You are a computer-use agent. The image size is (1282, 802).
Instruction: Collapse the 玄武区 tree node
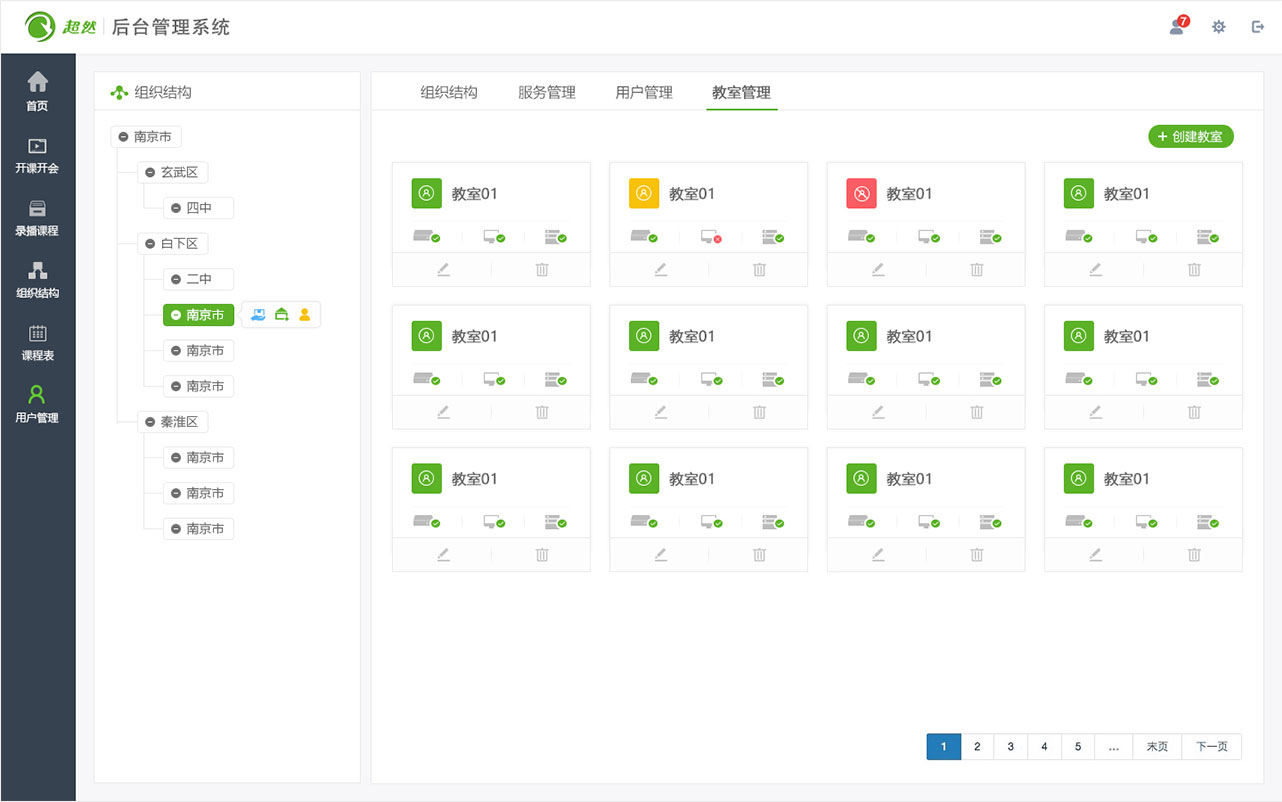click(x=148, y=172)
